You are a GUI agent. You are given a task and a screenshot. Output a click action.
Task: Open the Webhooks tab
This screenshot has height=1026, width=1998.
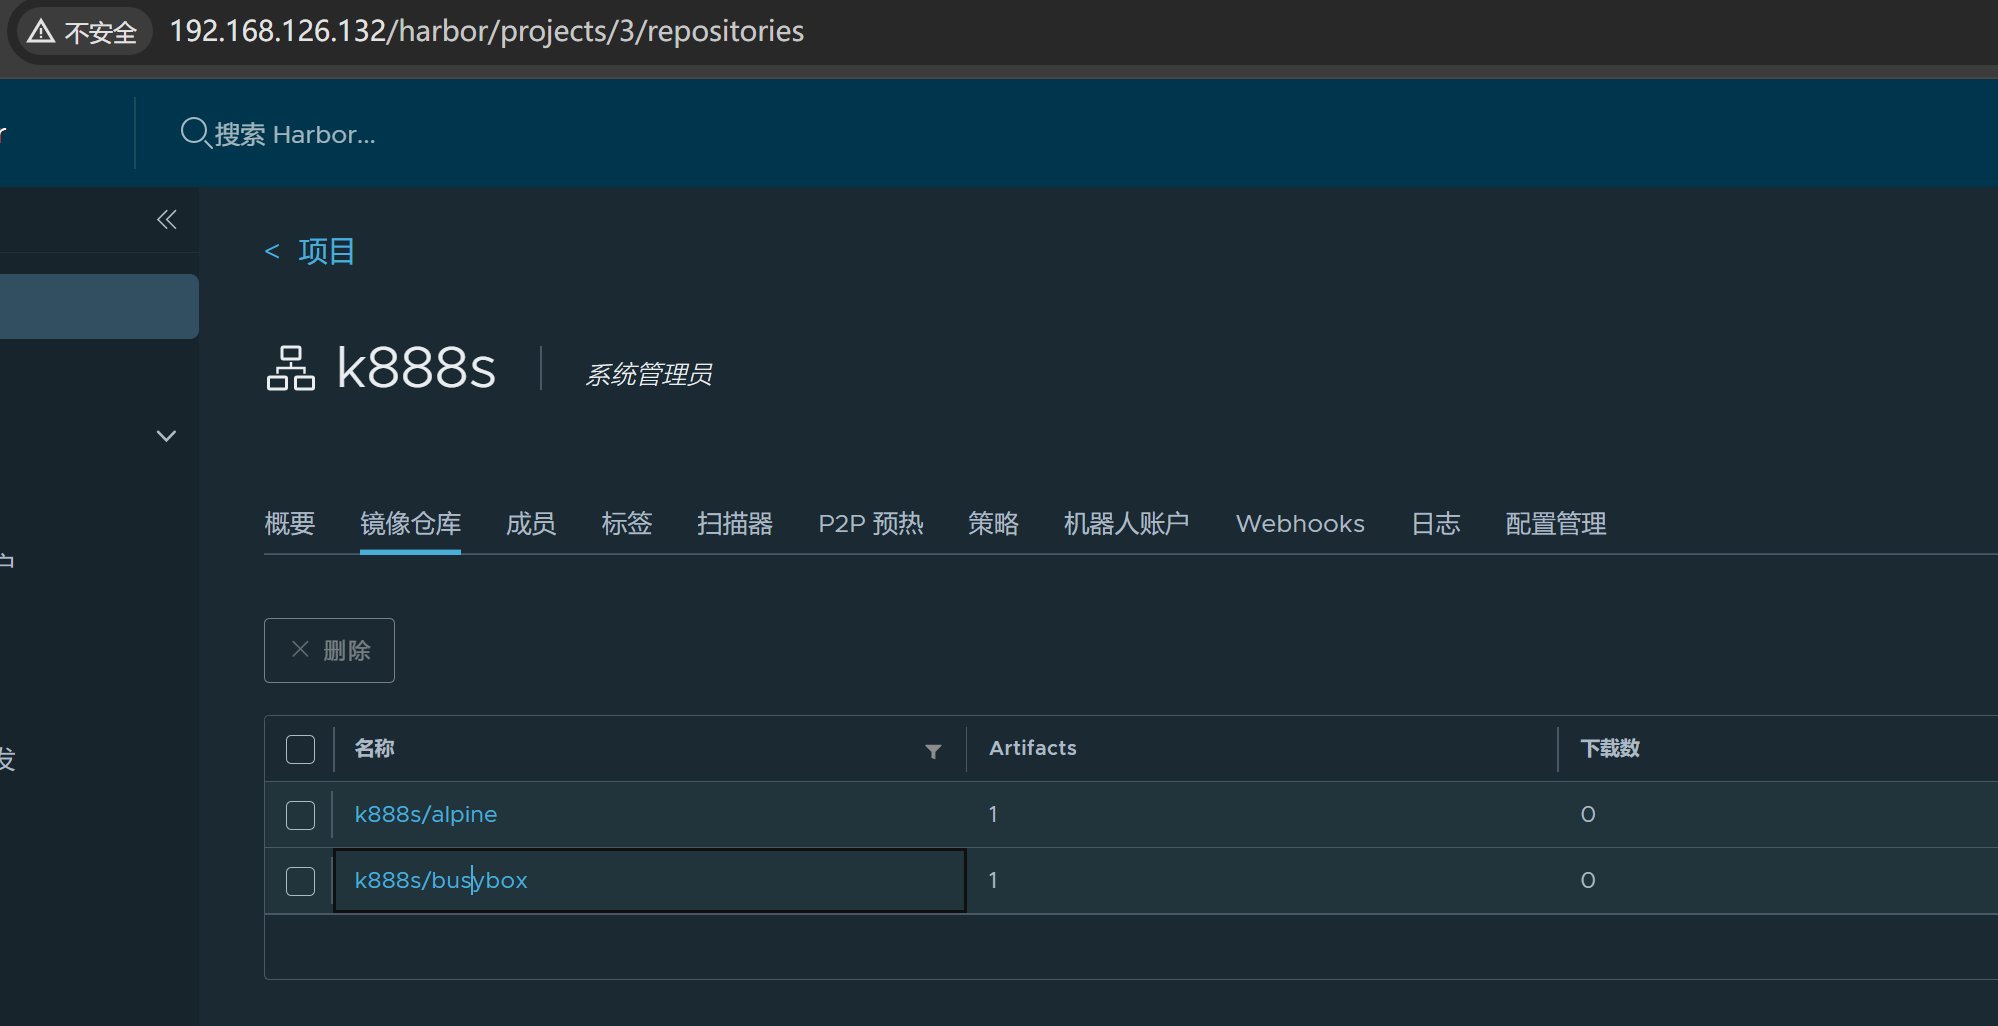(x=1299, y=524)
